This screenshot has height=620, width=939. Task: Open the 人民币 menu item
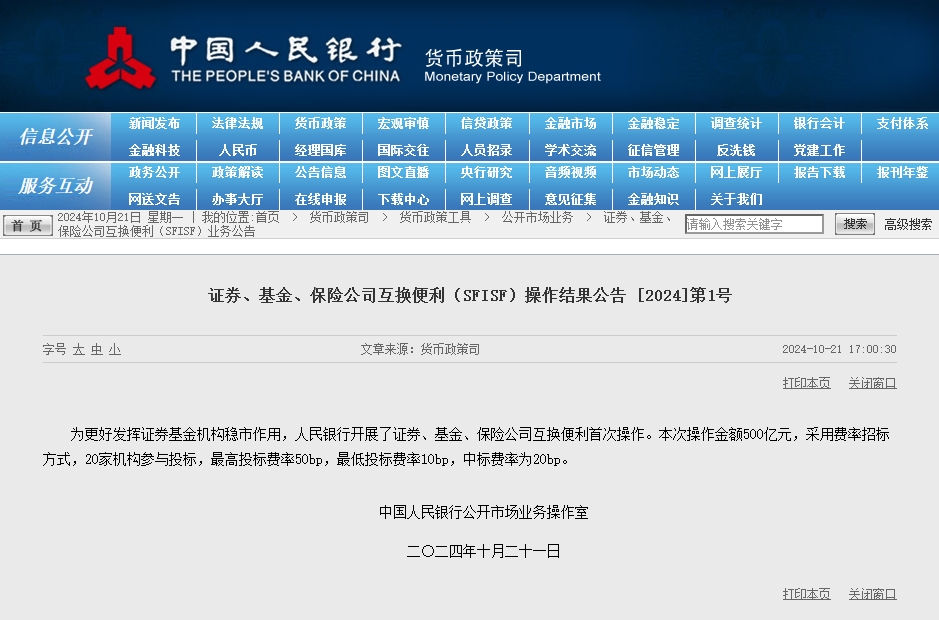pyautogui.click(x=237, y=150)
